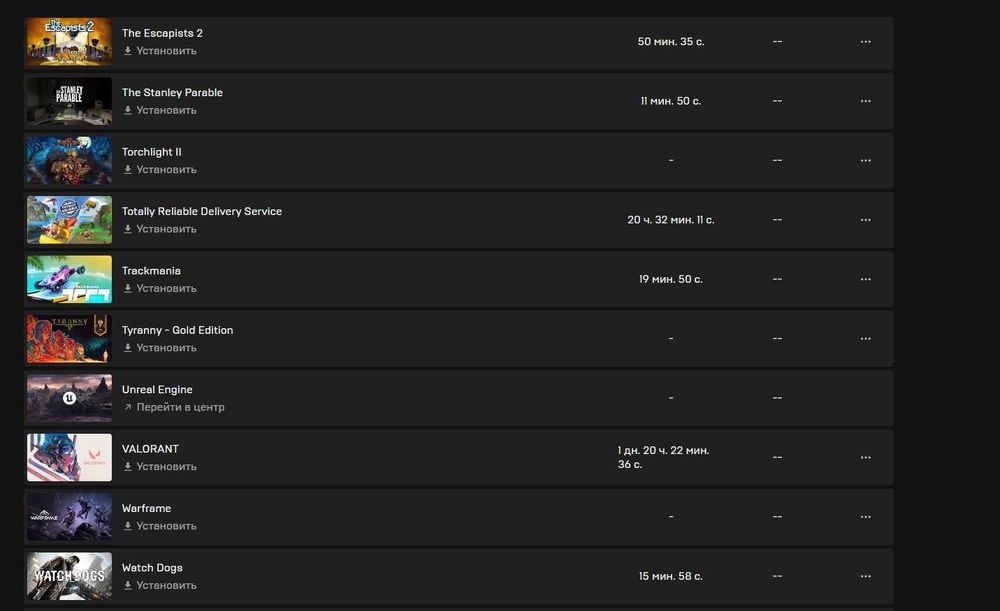1000x611 pixels.
Task: Open the three-dot menu for Torchlight II
Action: pyautogui.click(x=865, y=160)
